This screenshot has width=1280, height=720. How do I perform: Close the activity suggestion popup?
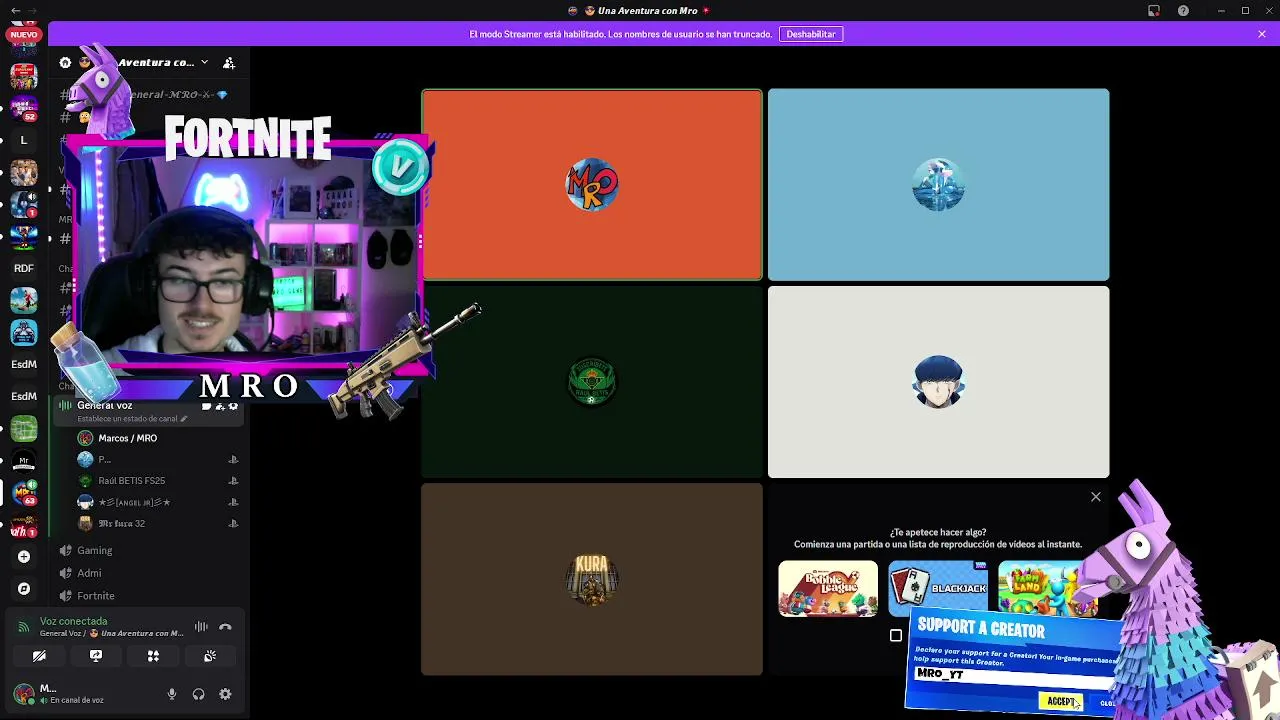point(1096,497)
